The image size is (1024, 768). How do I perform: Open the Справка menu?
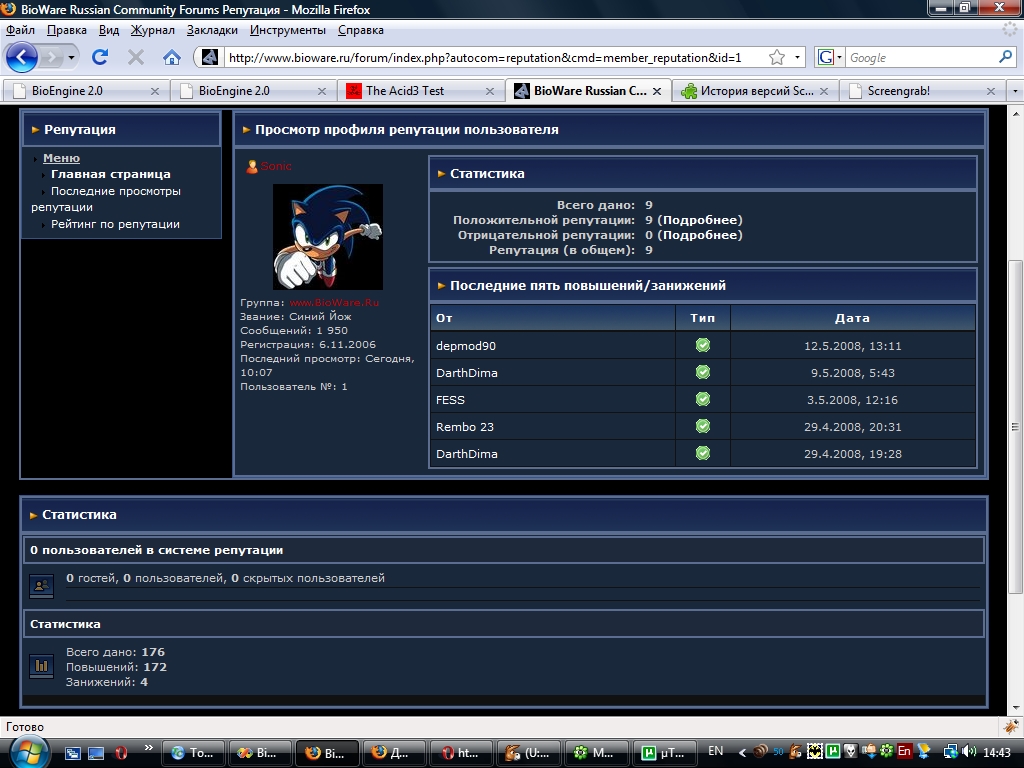[360, 30]
